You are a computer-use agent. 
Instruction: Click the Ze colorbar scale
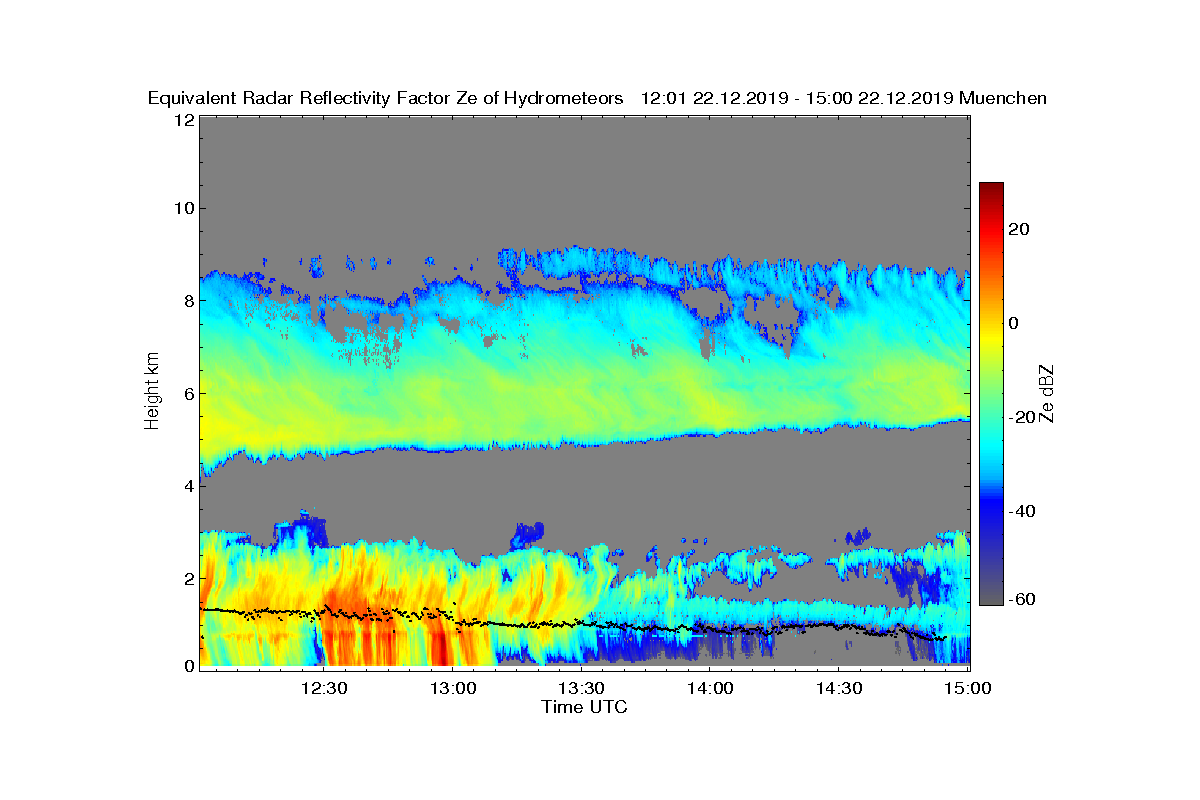point(991,393)
